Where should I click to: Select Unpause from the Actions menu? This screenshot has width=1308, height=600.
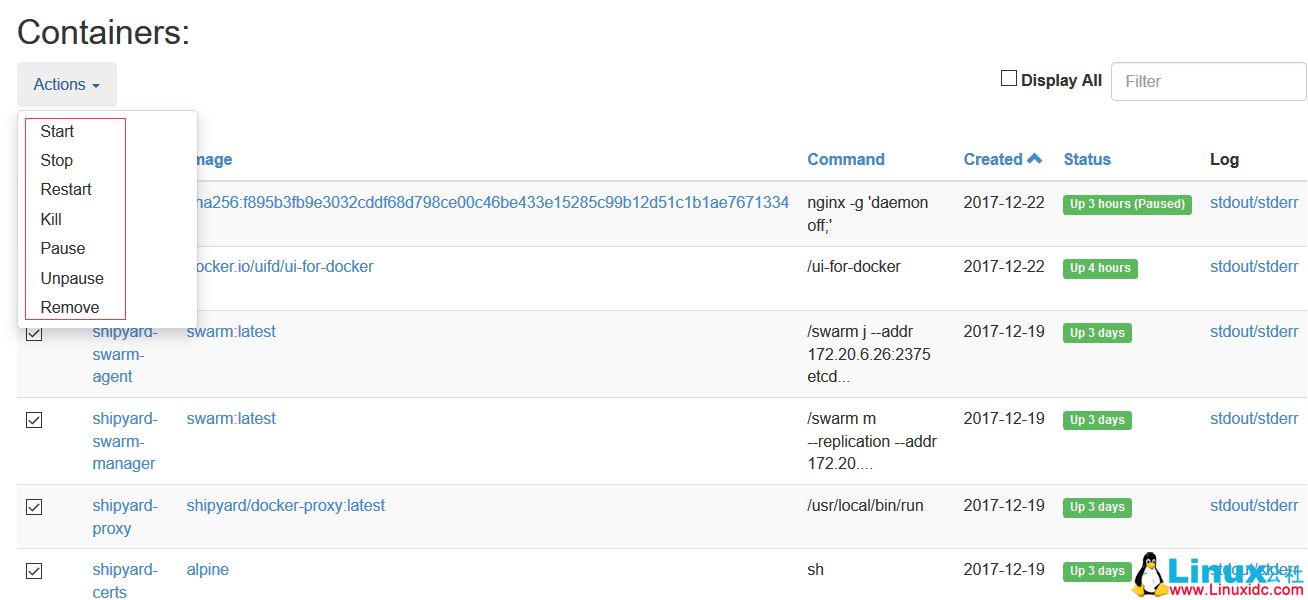71,278
